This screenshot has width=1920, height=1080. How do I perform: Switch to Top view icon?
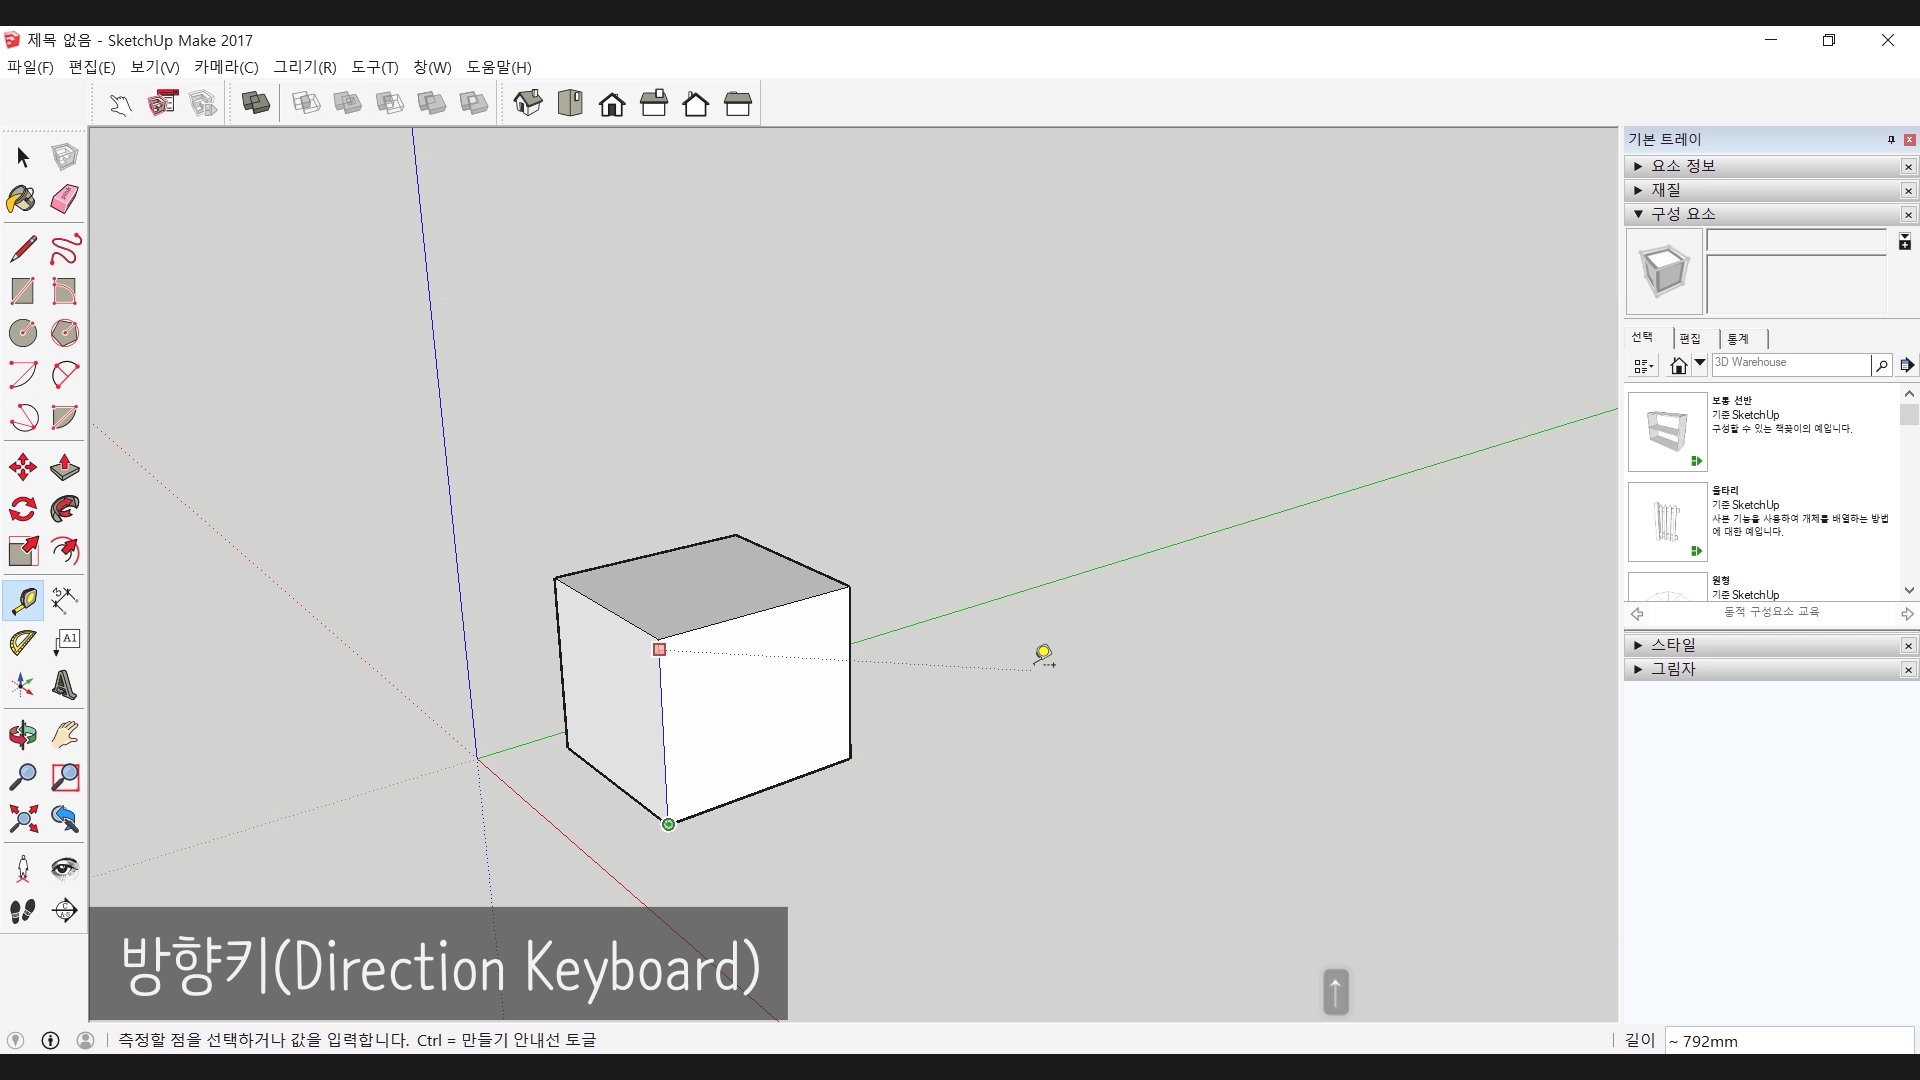(570, 103)
